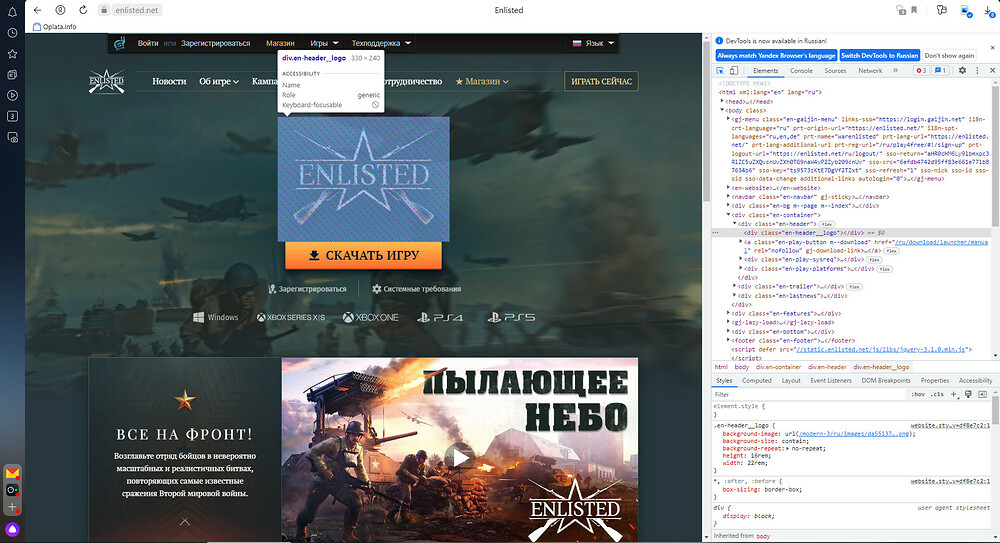Click Скачать игру download button

[364, 255]
